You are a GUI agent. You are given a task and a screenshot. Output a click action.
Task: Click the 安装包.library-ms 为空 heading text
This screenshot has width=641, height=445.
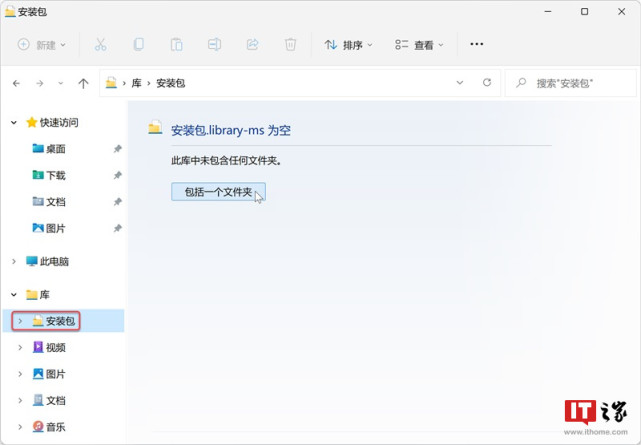click(231, 130)
